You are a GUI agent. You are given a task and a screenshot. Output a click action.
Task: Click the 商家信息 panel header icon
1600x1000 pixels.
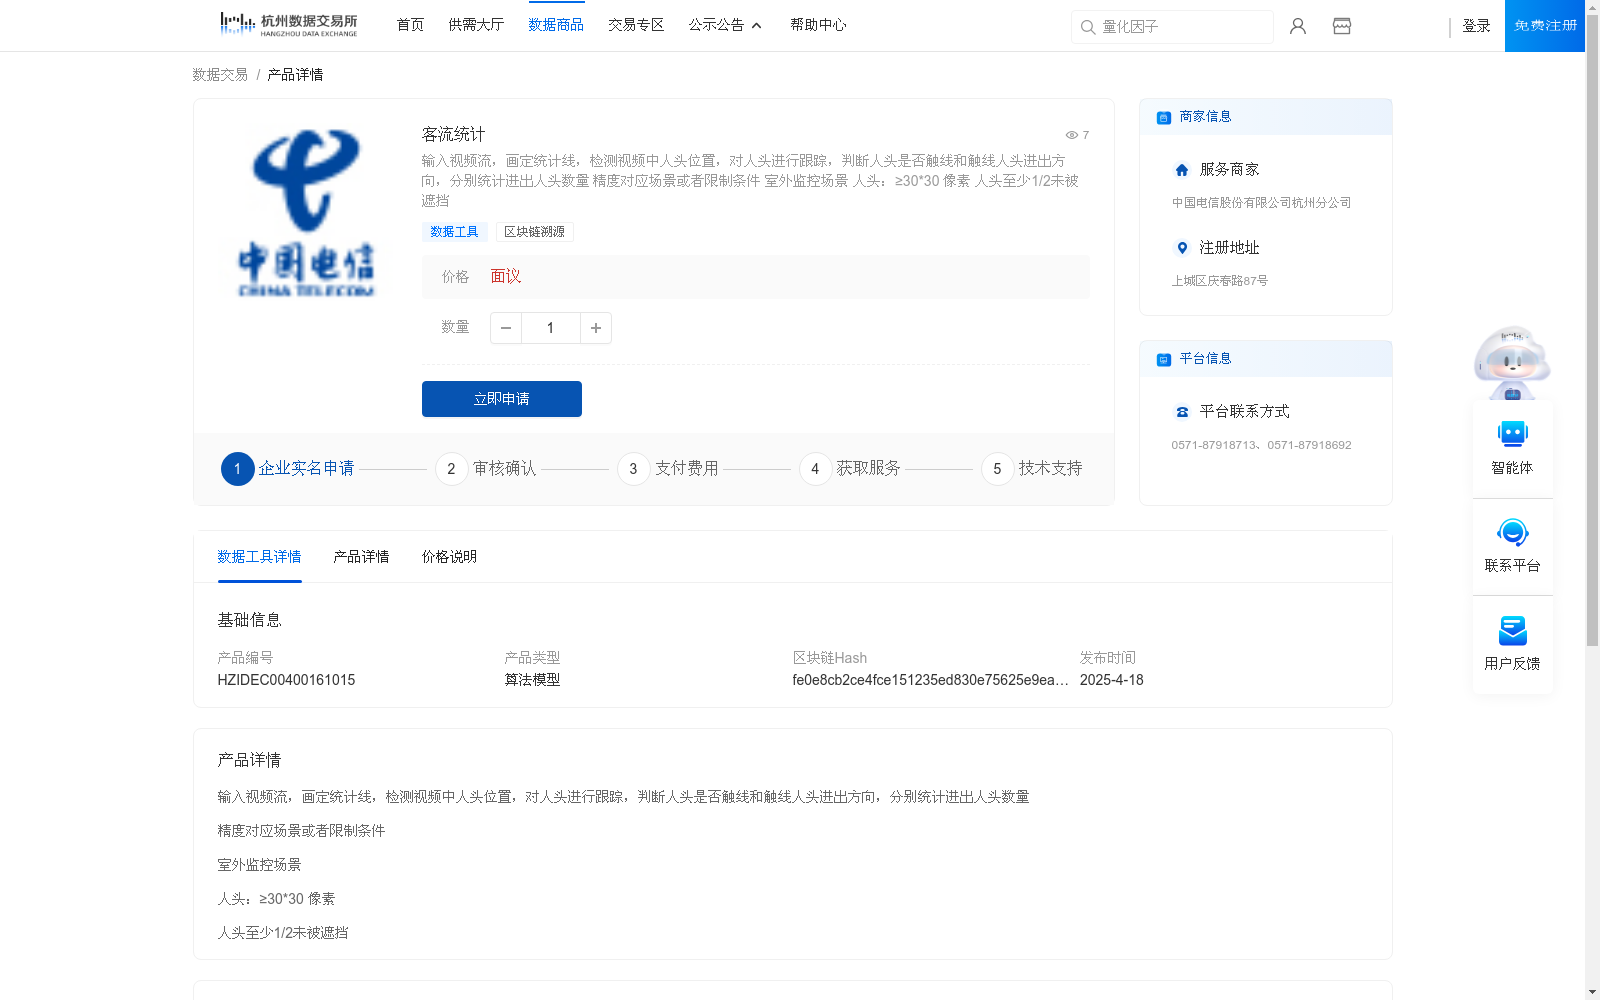tap(1164, 117)
